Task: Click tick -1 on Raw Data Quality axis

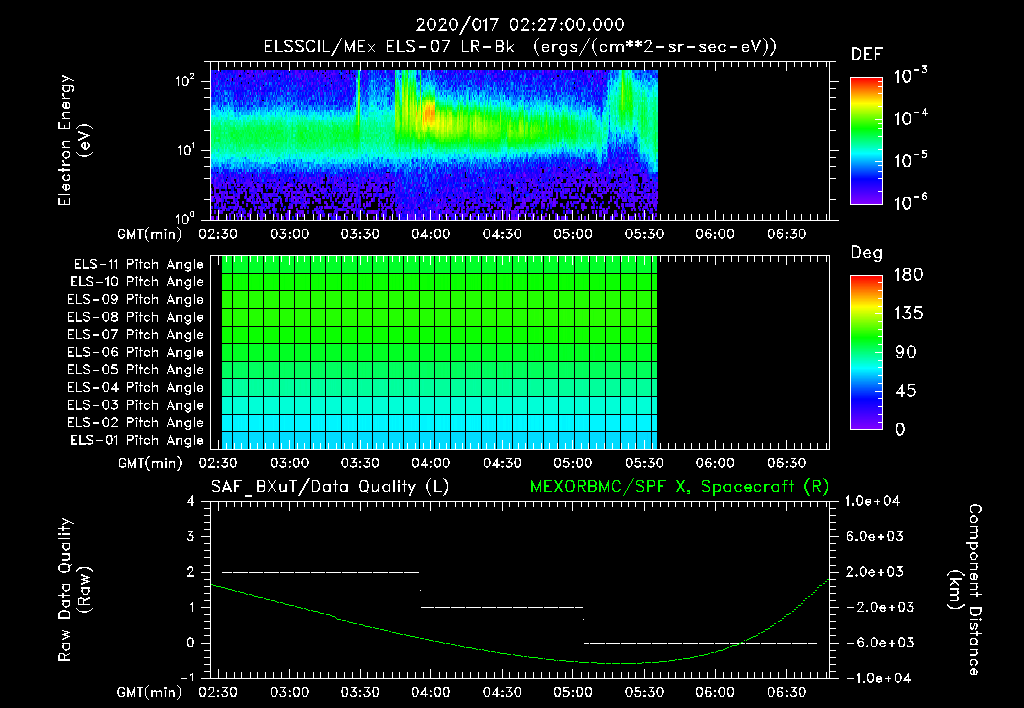Action: [187, 678]
